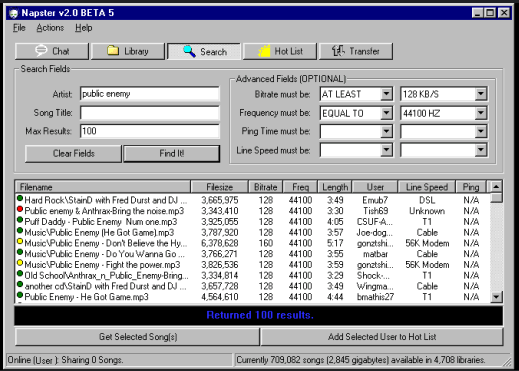Click green dot beside Public Enemy (He Got Game).mp3
The height and width of the screenshot is (371, 519).
20,231
